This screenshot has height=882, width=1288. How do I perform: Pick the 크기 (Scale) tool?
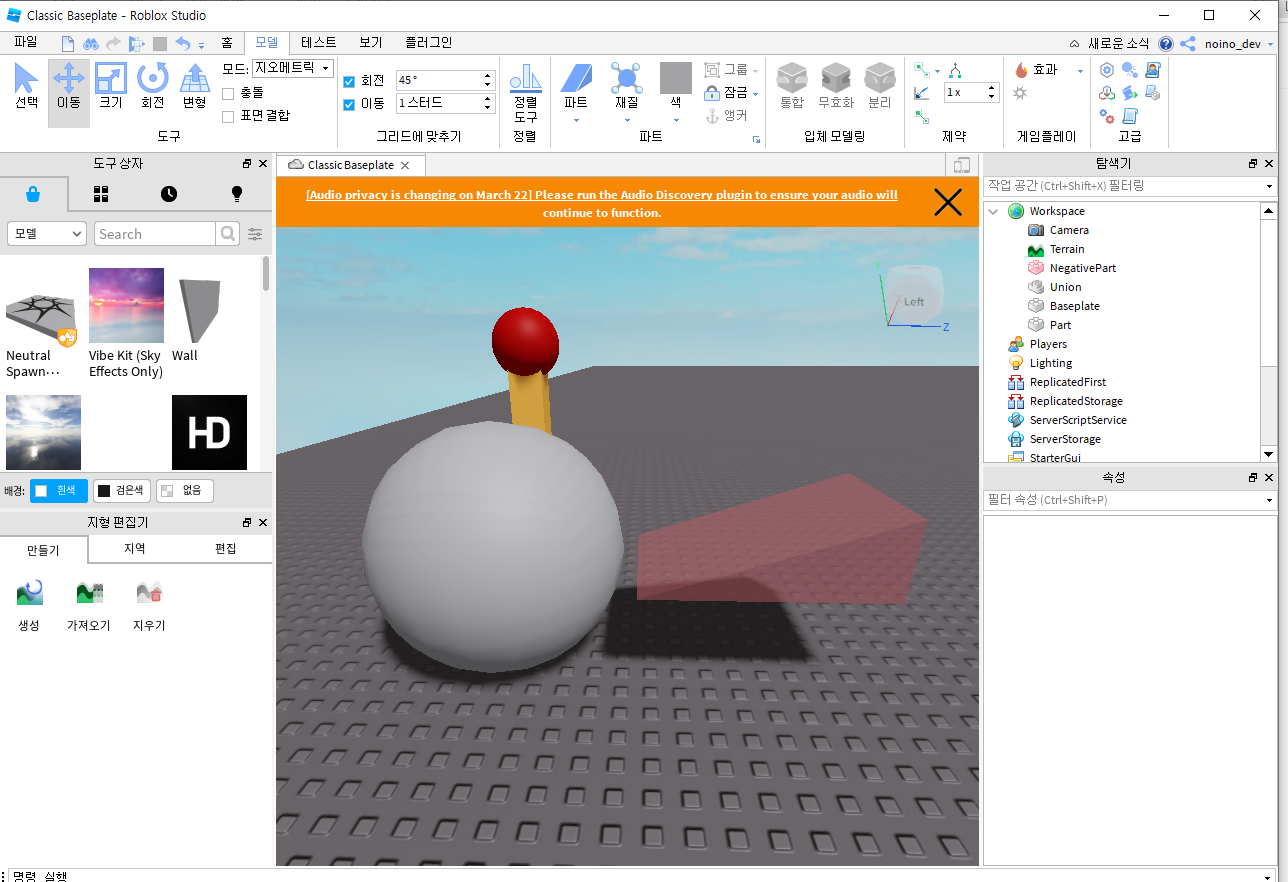click(110, 87)
